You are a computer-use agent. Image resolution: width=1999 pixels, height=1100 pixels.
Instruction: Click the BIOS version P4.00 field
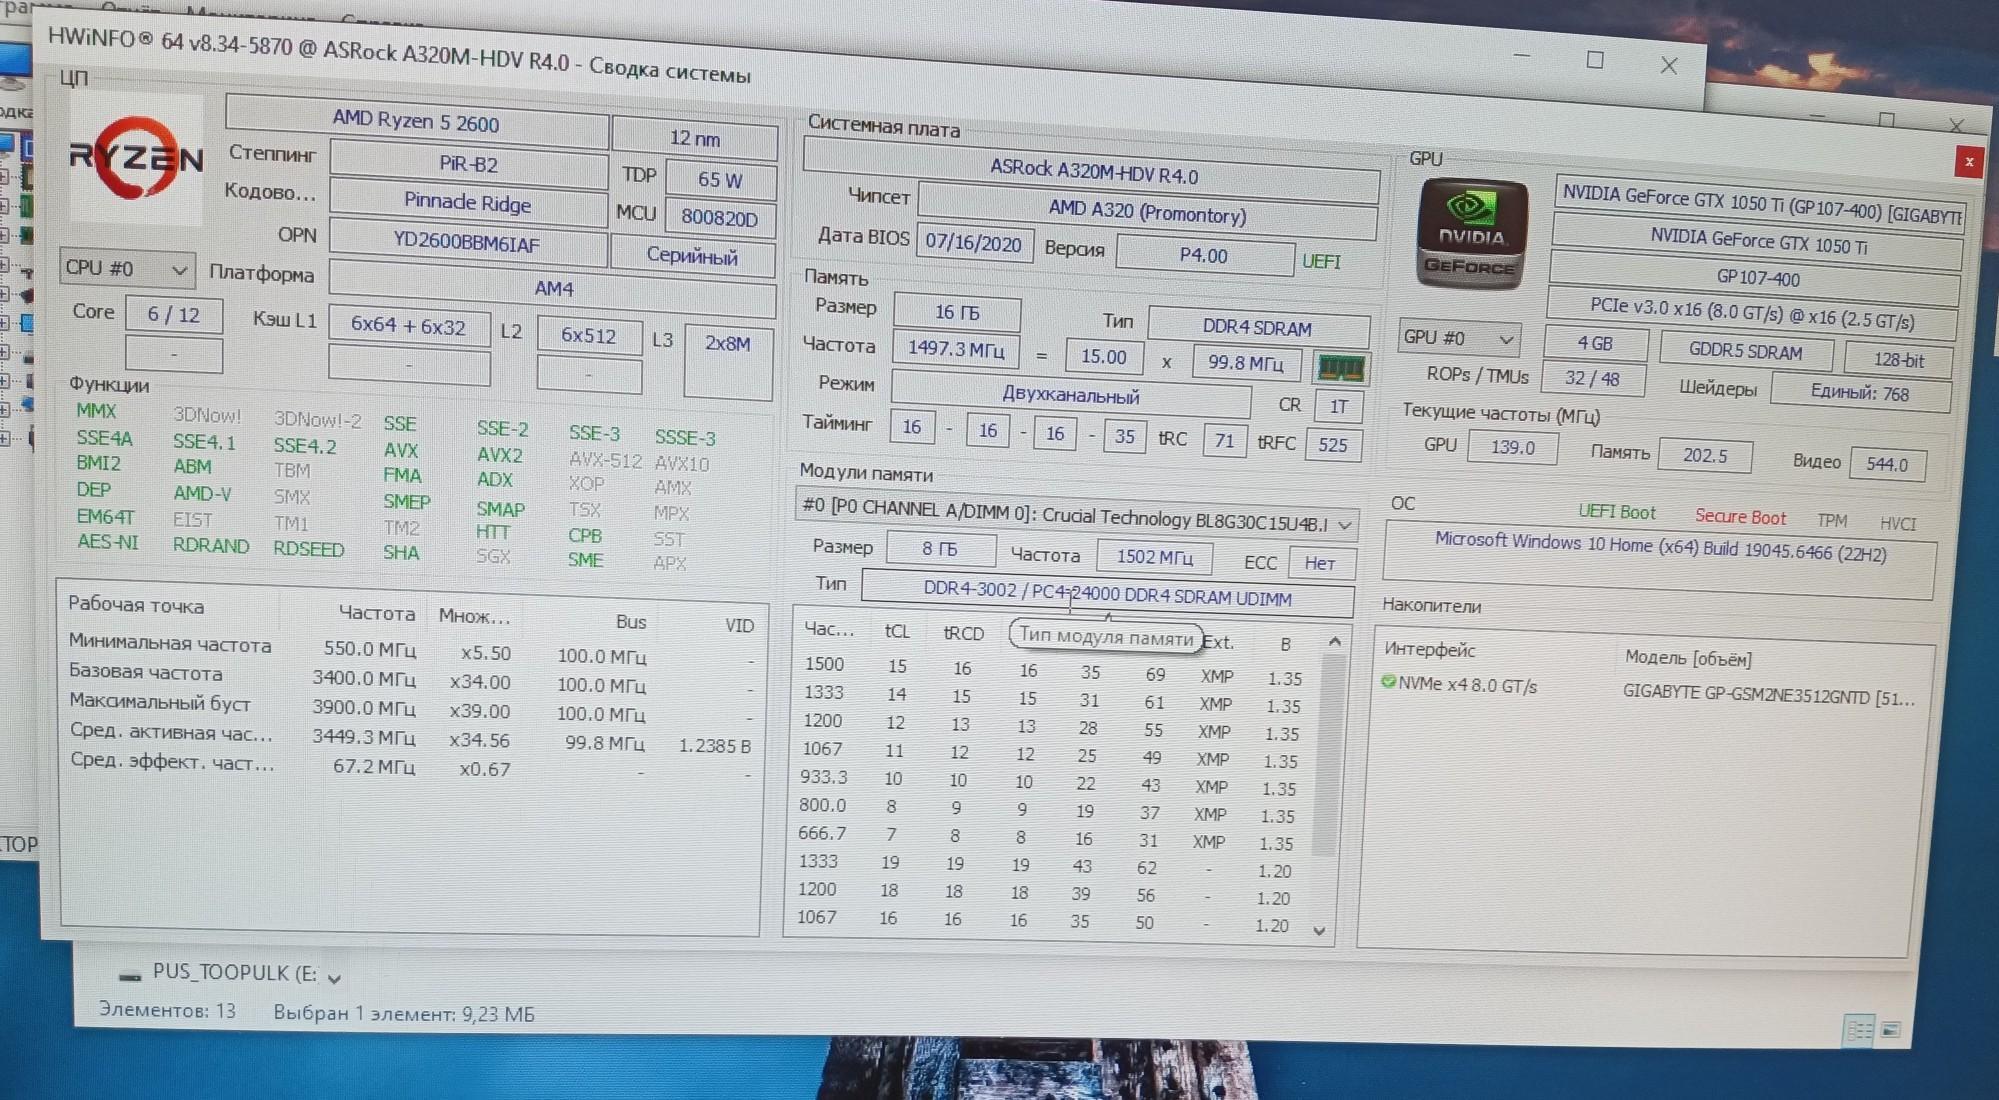click(1204, 256)
